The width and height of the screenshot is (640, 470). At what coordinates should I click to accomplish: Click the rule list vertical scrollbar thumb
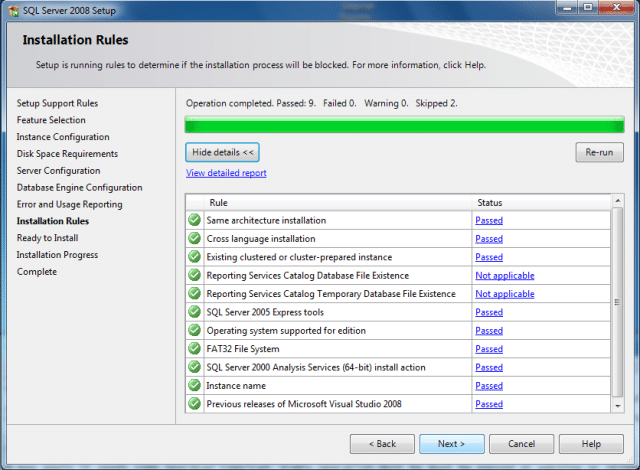(x=618, y=302)
